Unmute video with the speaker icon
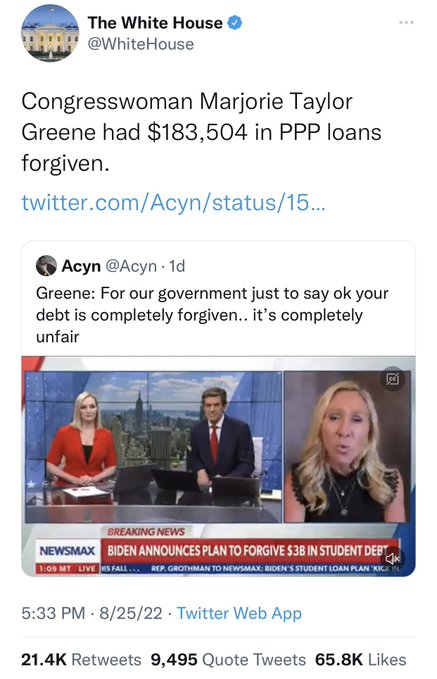The width and height of the screenshot is (437, 679). (392, 558)
